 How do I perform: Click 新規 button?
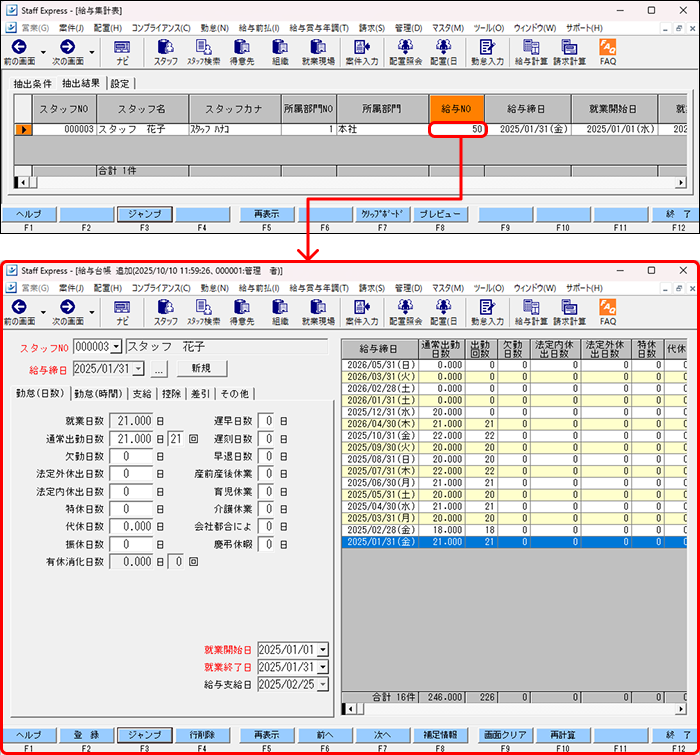[202, 368]
